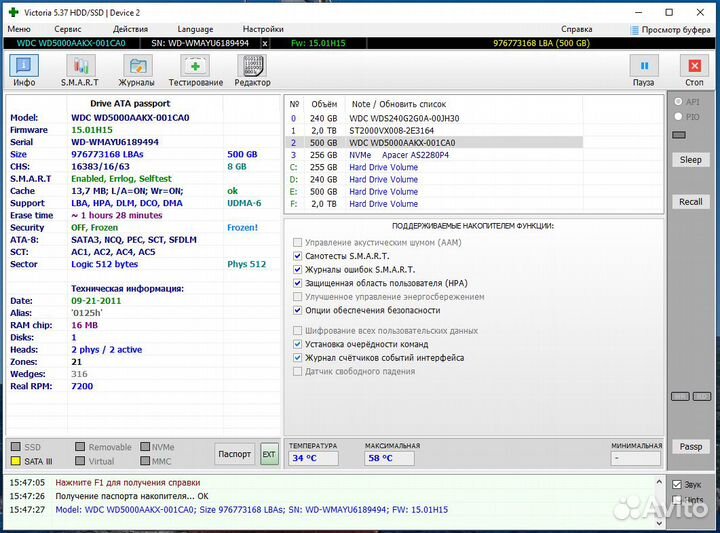Toggle Датчик свободного падения checkbox
This screenshot has height=533, width=720.
pyautogui.click(x=298, y=371)
